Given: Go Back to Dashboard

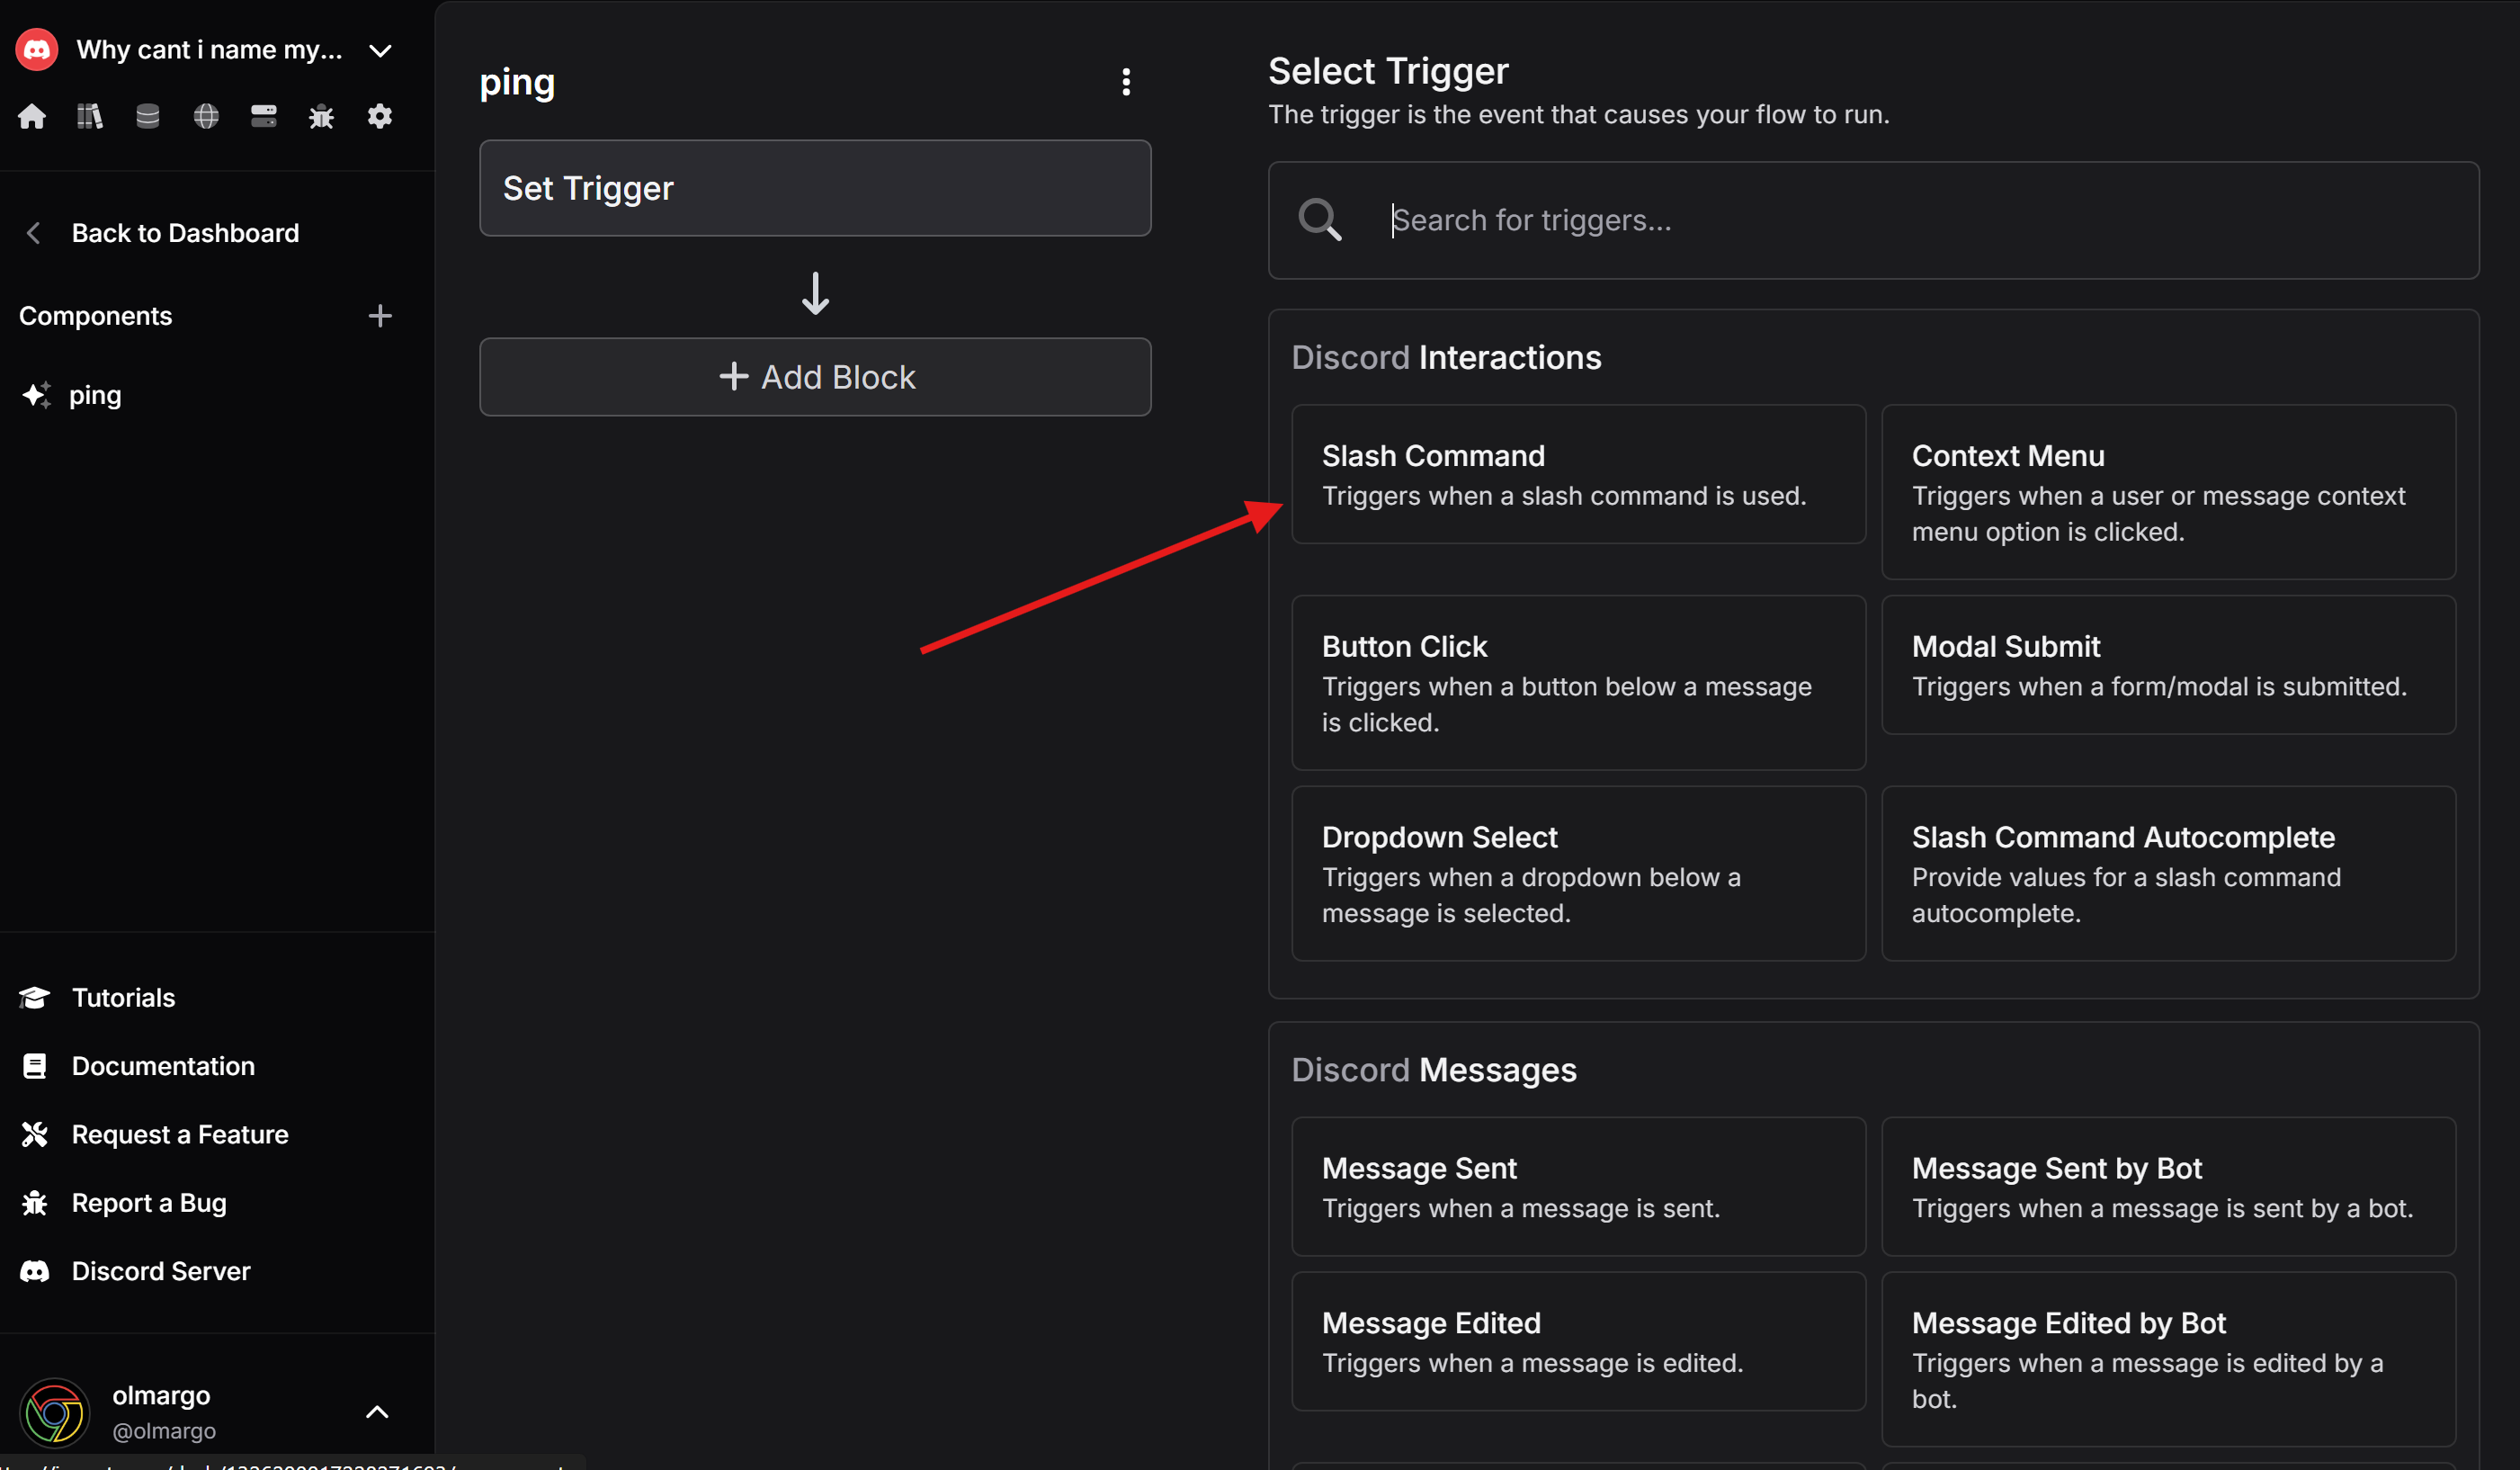Looking at the screenshot, I should pos(185,233).
